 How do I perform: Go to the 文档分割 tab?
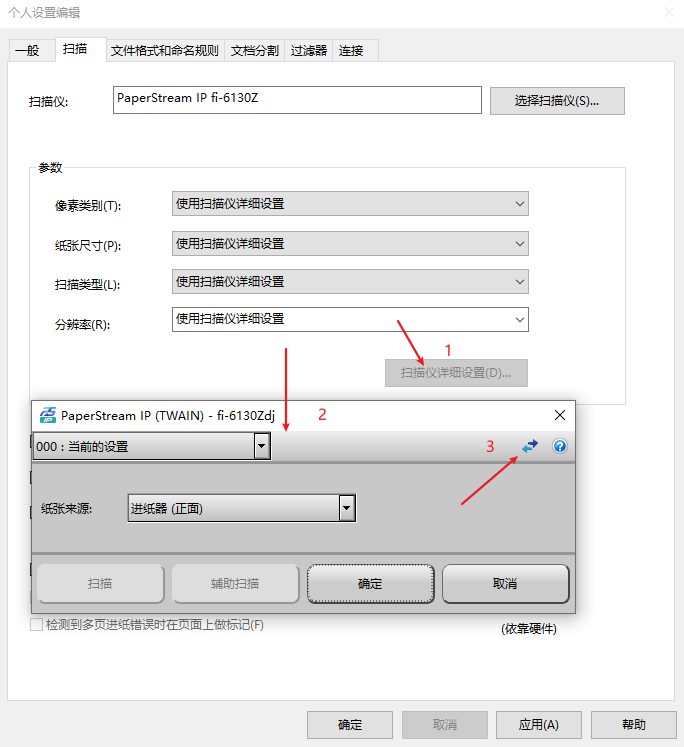pyautogui.click(x=255, y=50)
